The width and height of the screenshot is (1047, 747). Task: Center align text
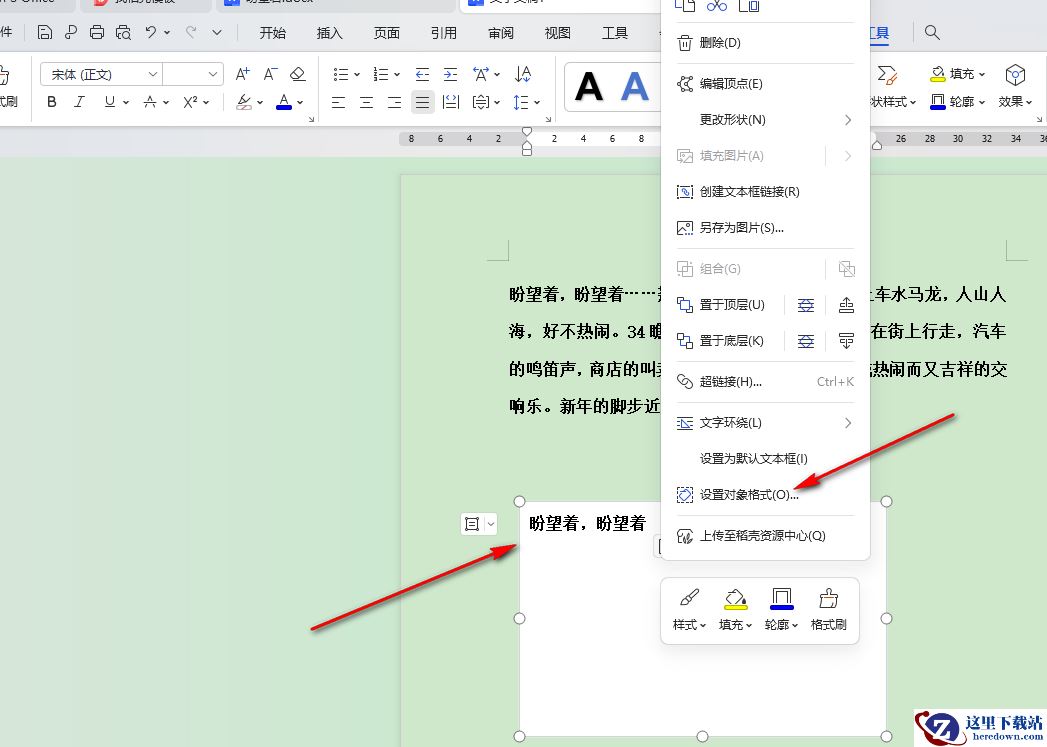pyautogui.click(x=367, y=102)
